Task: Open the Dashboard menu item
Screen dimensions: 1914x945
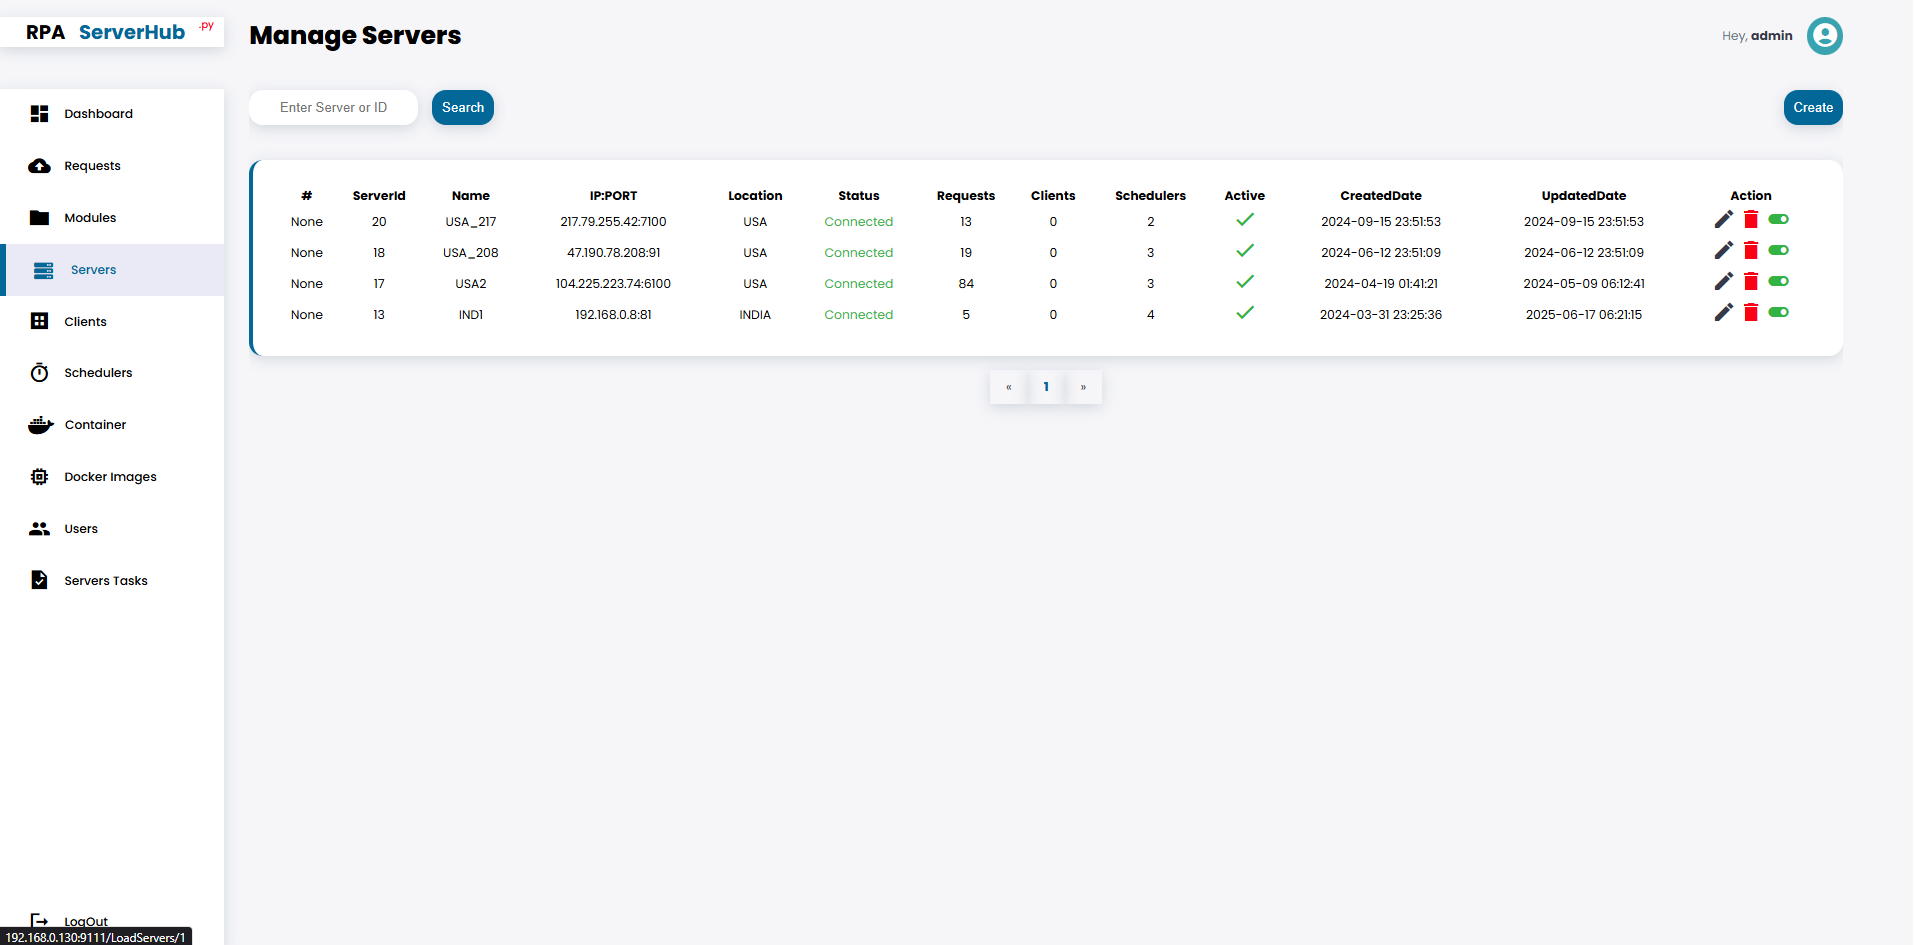Action: [98, 114]
